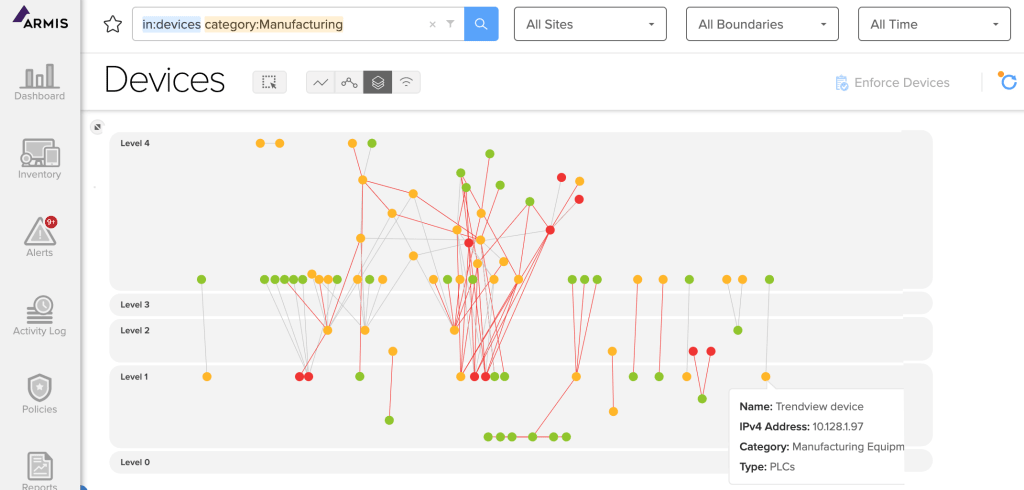
Task: Open the search filter funnel icon
Action: click(450, 24)
